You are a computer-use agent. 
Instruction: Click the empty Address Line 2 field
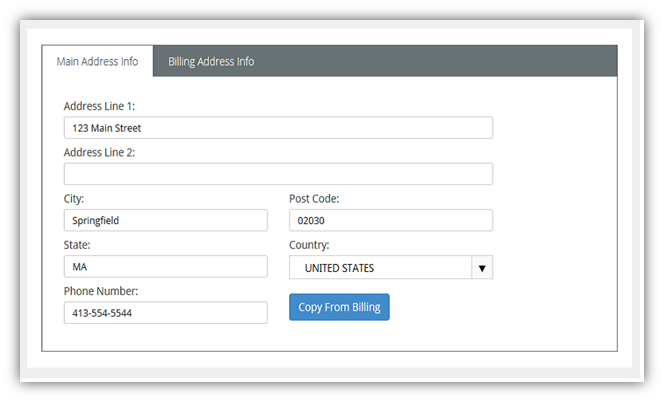[278, 174]
